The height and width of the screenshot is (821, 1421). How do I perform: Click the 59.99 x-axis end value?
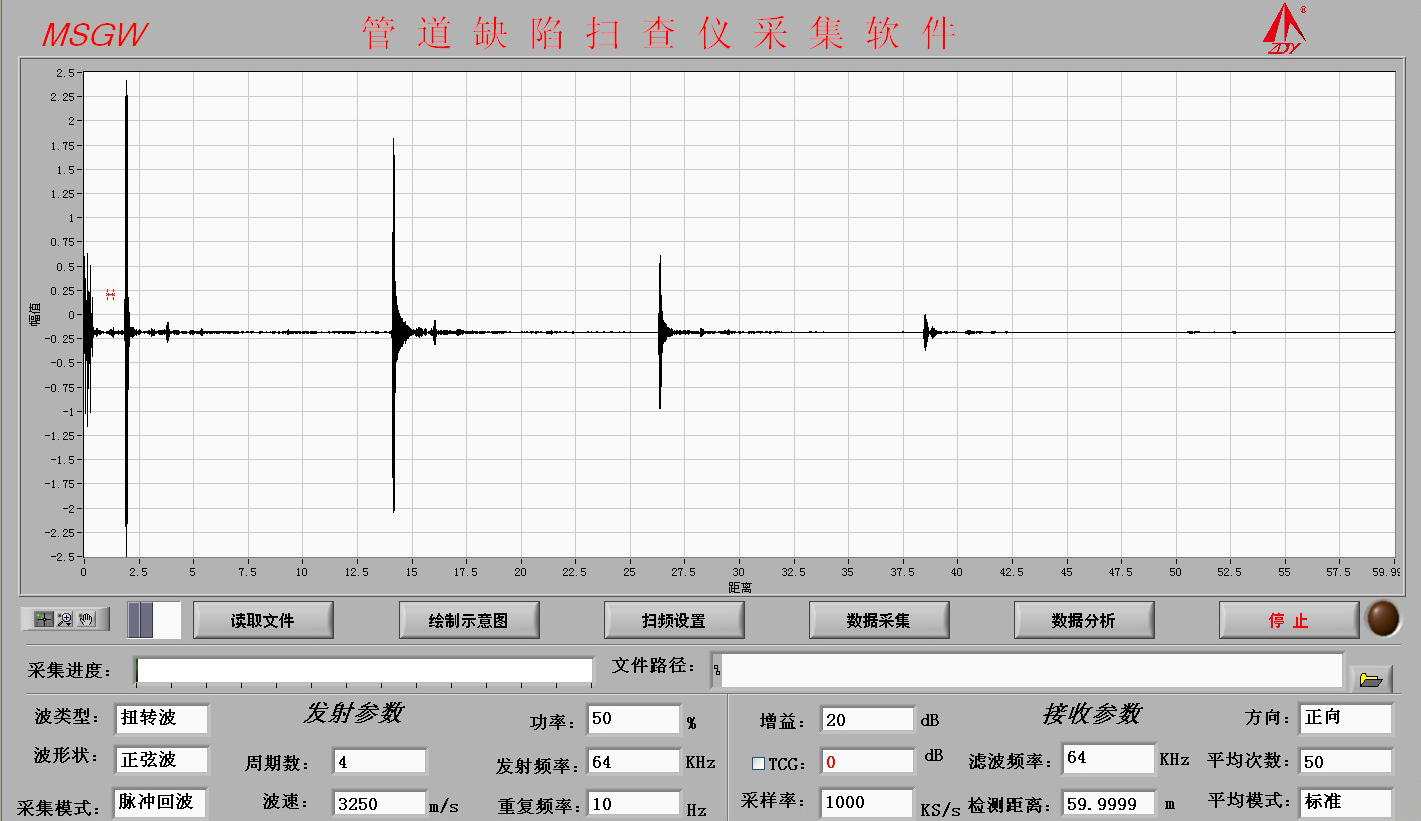point(1385,572)
